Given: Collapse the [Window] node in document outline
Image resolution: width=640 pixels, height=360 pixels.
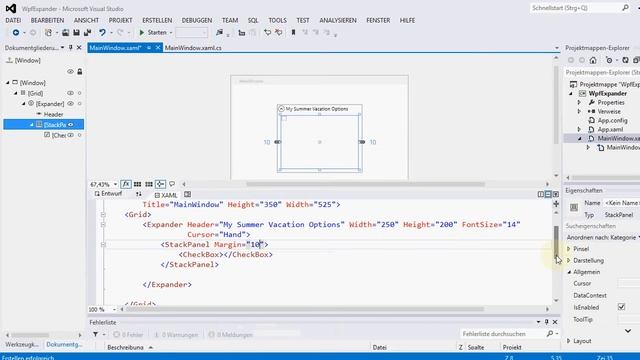Looking at the screenshot, I should click(x=8, y=82).
